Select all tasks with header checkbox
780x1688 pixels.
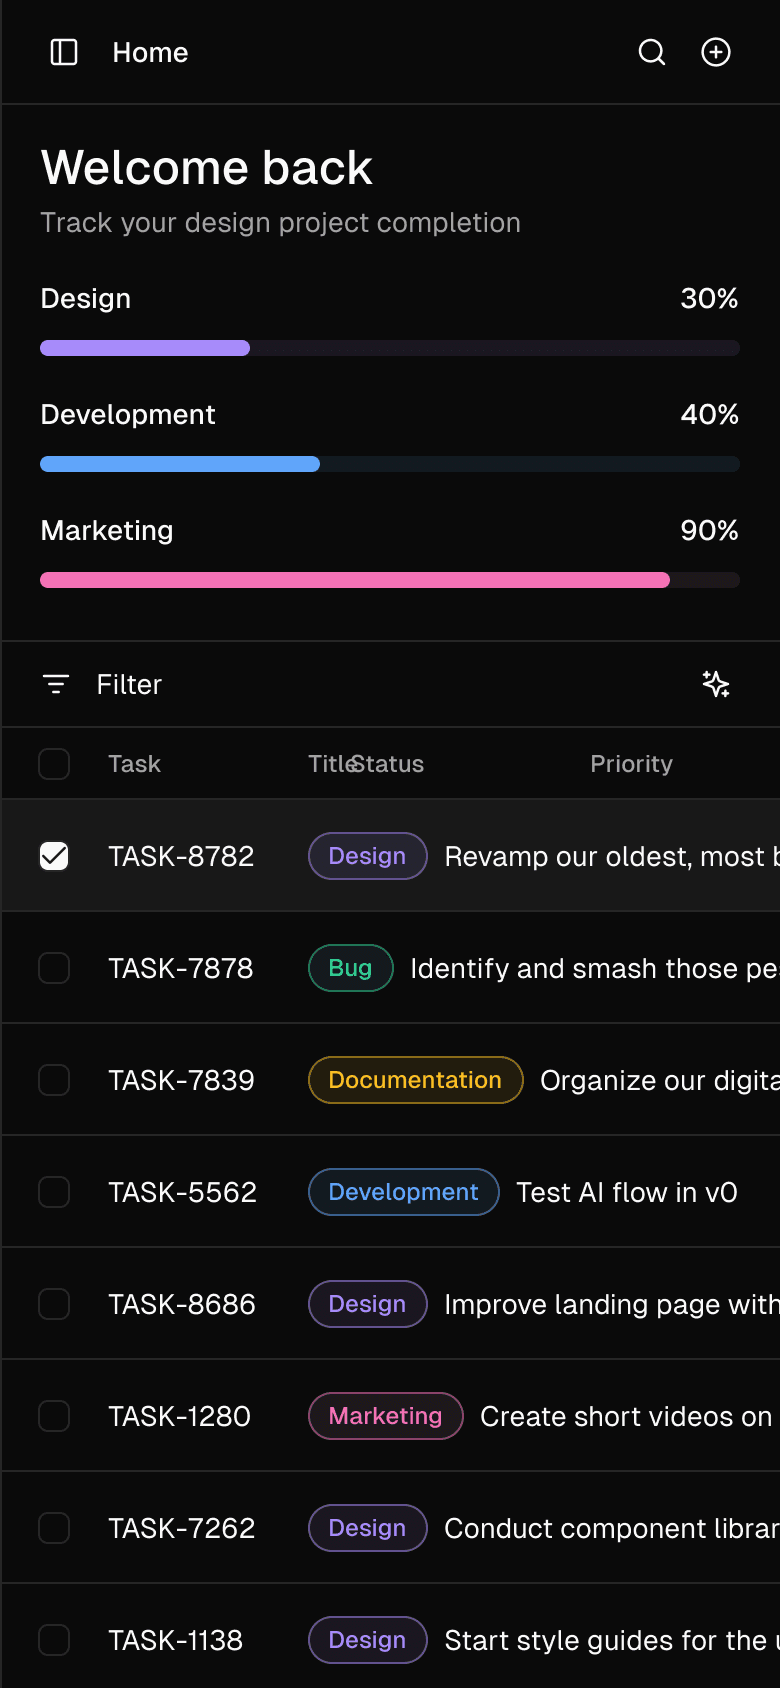[54, 764]
